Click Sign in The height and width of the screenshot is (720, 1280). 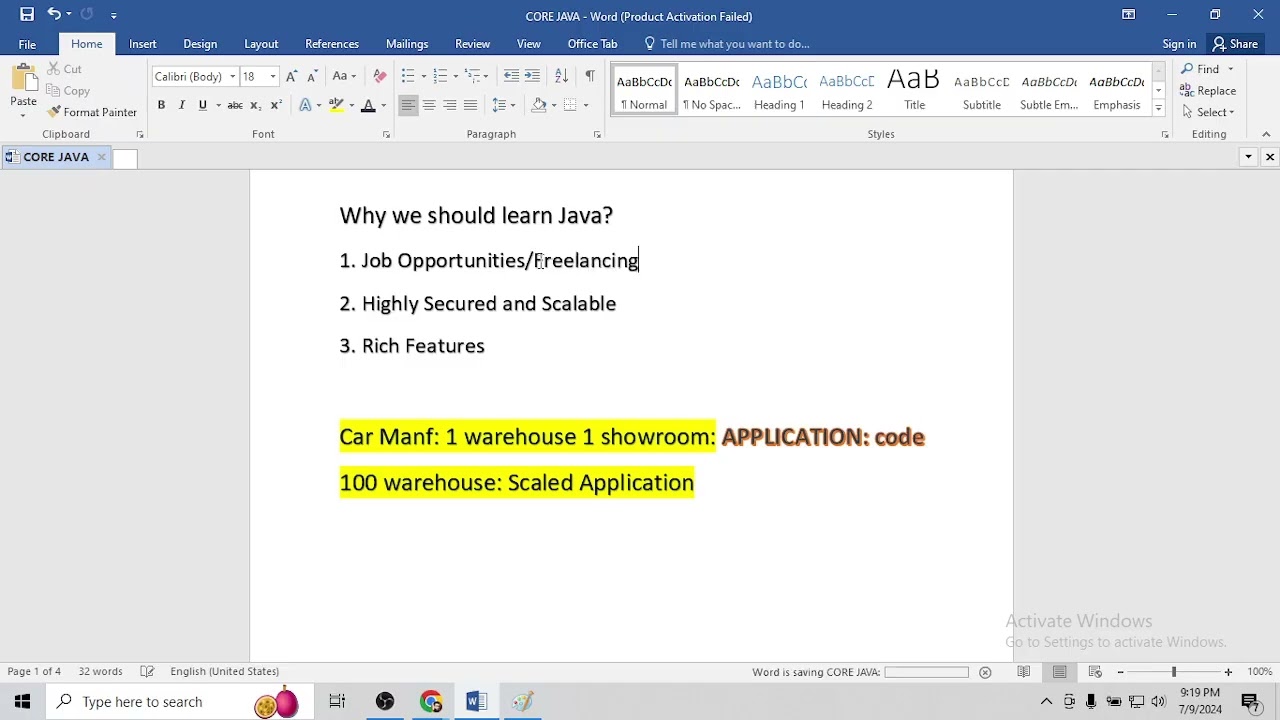(1179, 44)
